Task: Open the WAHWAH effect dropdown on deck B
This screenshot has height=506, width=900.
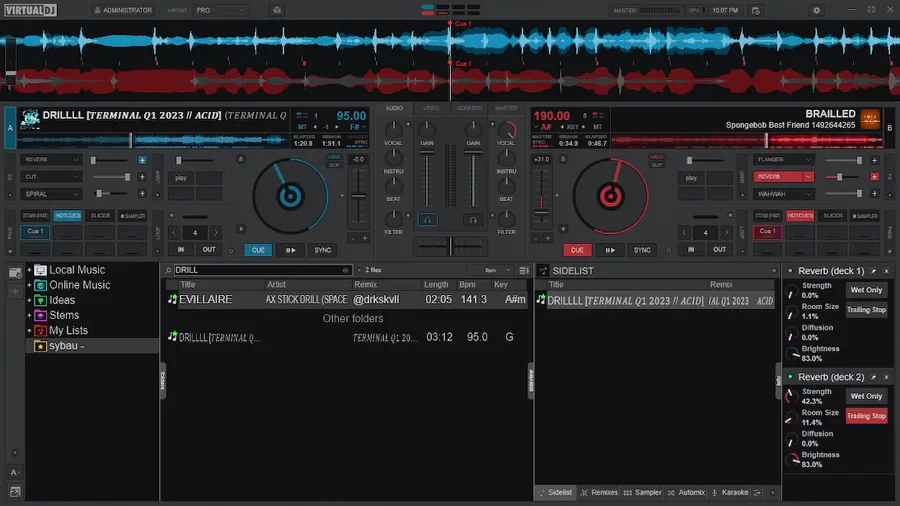Action: coord(783,194)
